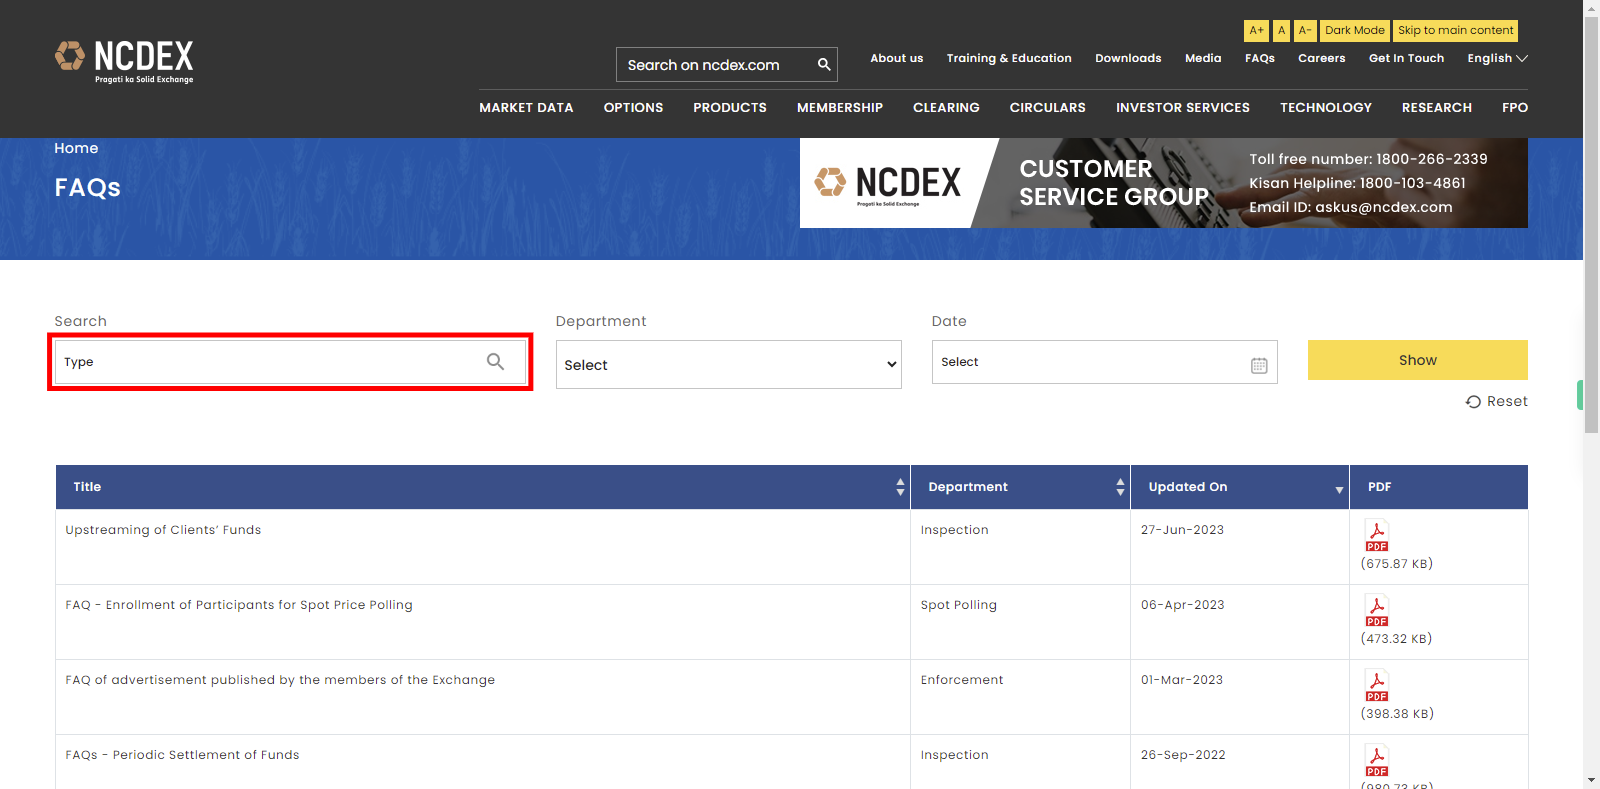Open PDF for Periodic Settlement of Funds
1600x789 pixels.
pos(1377,761)
